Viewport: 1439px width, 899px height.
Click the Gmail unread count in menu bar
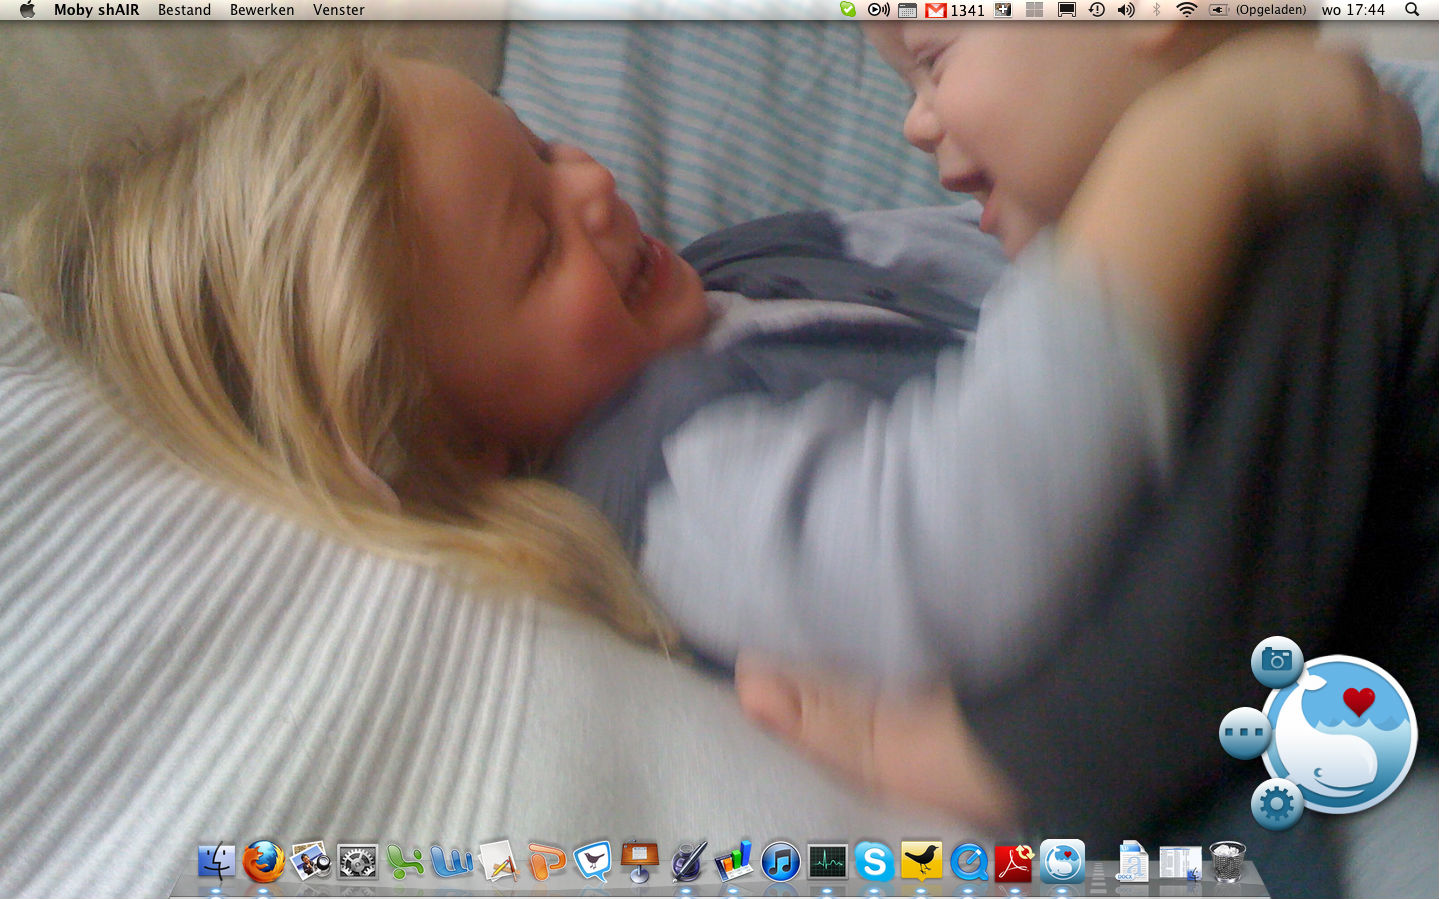[x=955, y=10]
